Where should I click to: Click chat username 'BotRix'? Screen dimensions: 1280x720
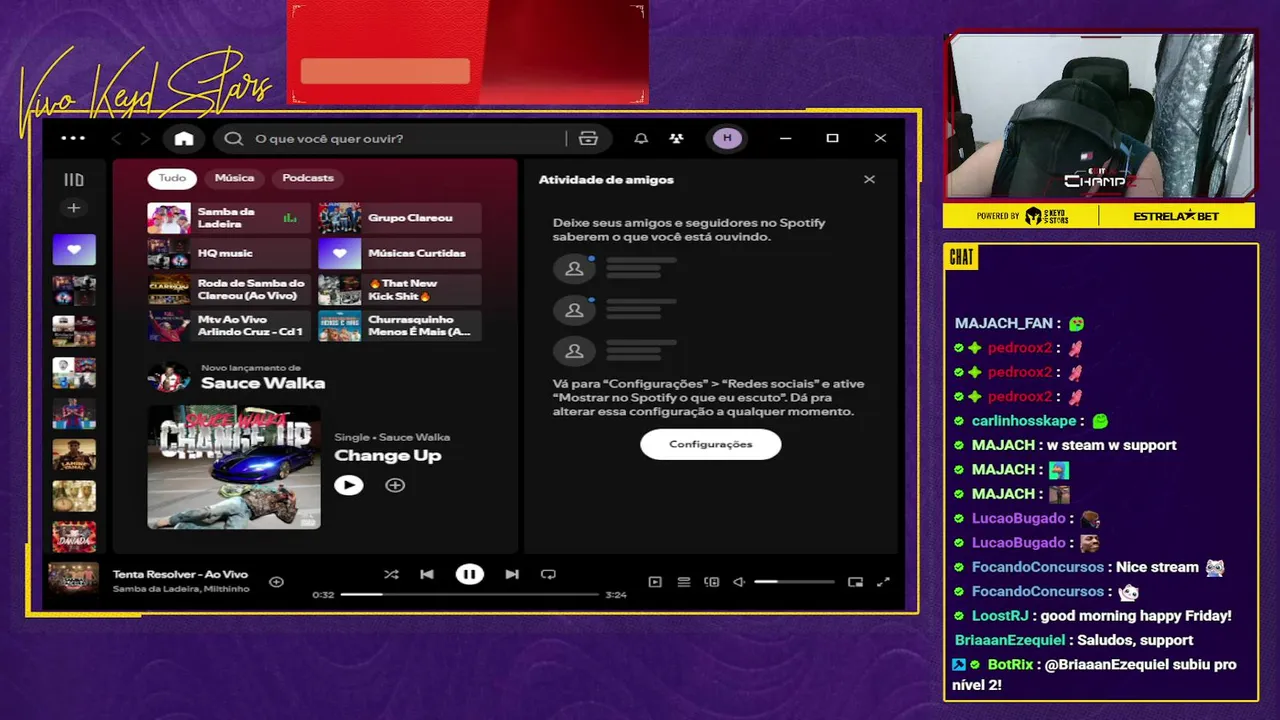click(x=1010, y=664)
